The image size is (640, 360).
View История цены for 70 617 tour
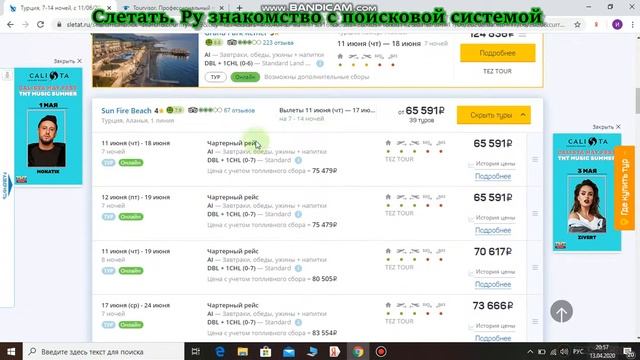[495, 271]
